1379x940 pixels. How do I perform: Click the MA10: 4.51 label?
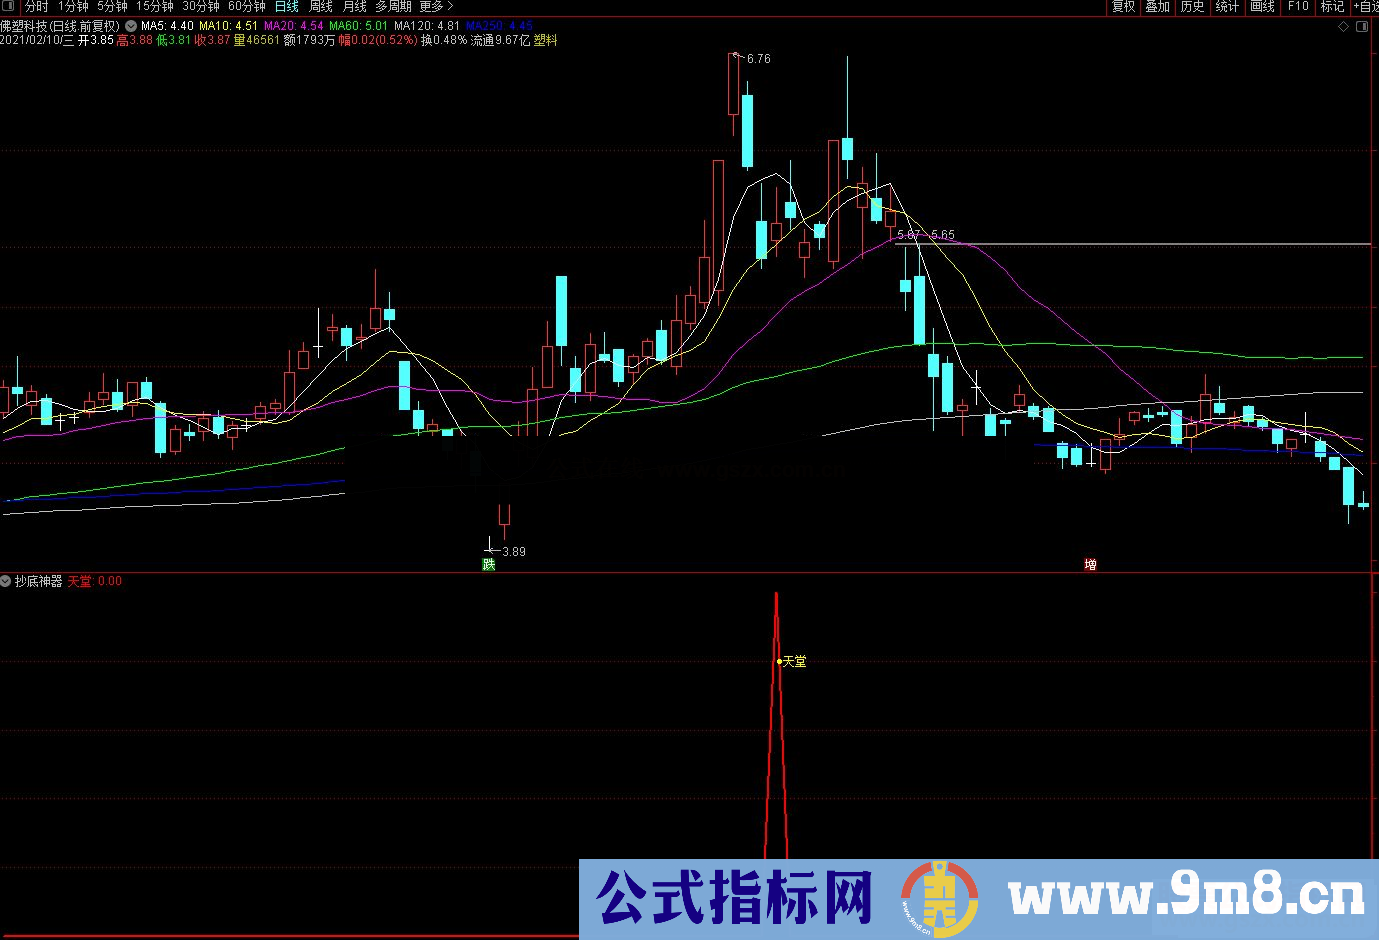click(229, 26)
